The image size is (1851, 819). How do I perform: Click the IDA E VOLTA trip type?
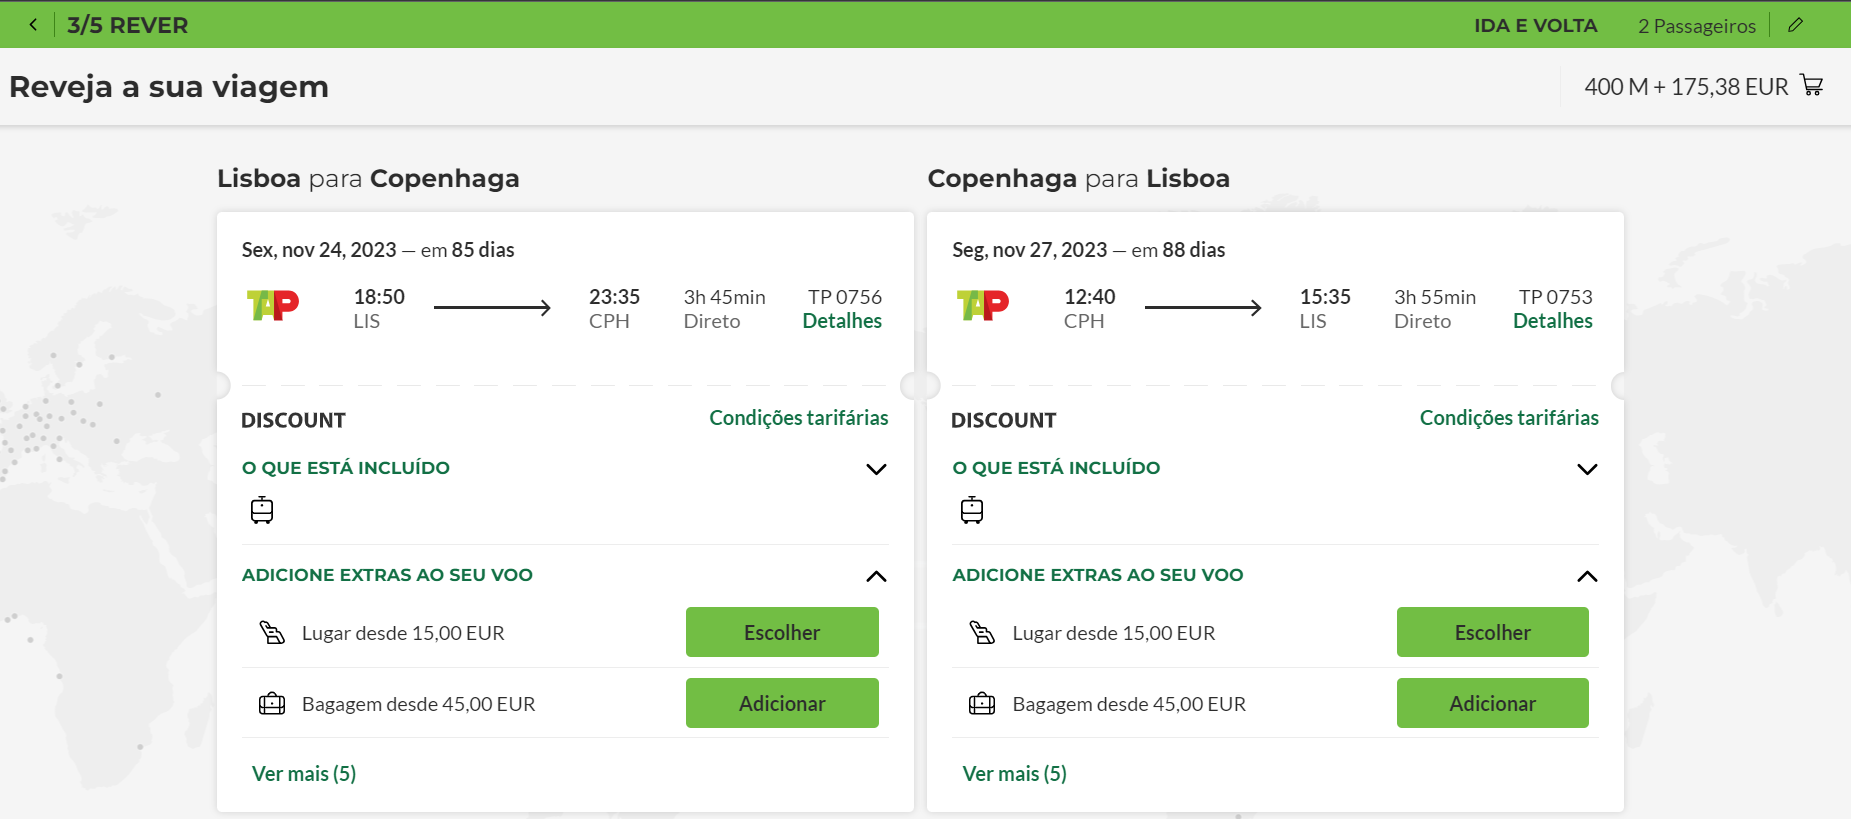pyautogui.click(x=1535, y=25)
